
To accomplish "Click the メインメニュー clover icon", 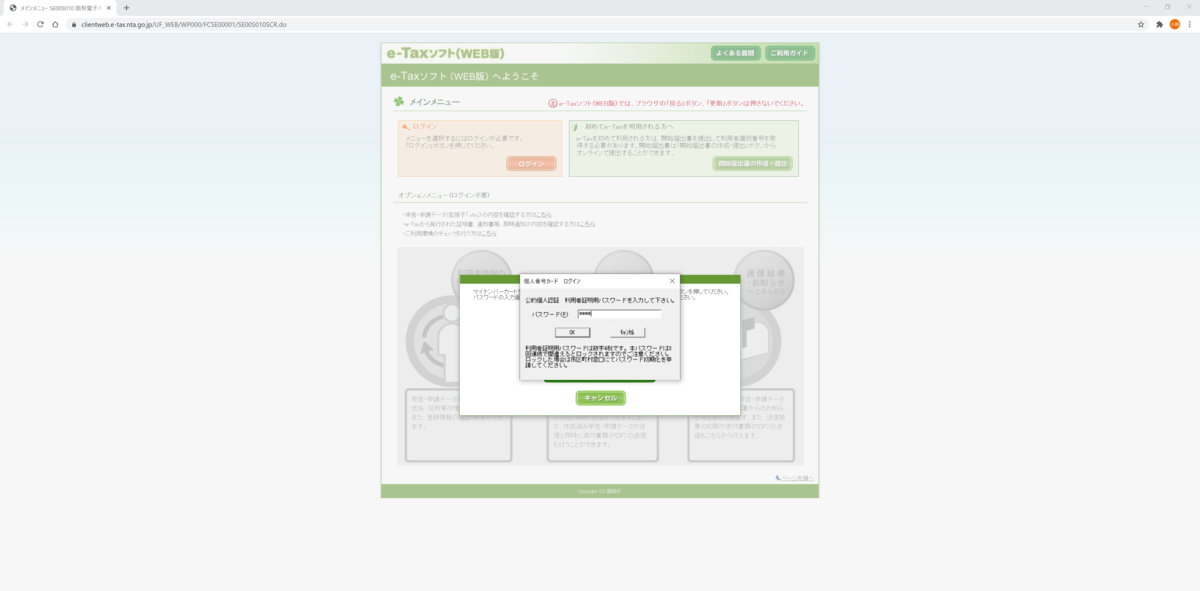I will pyautogui.click(x=399, y=101).
